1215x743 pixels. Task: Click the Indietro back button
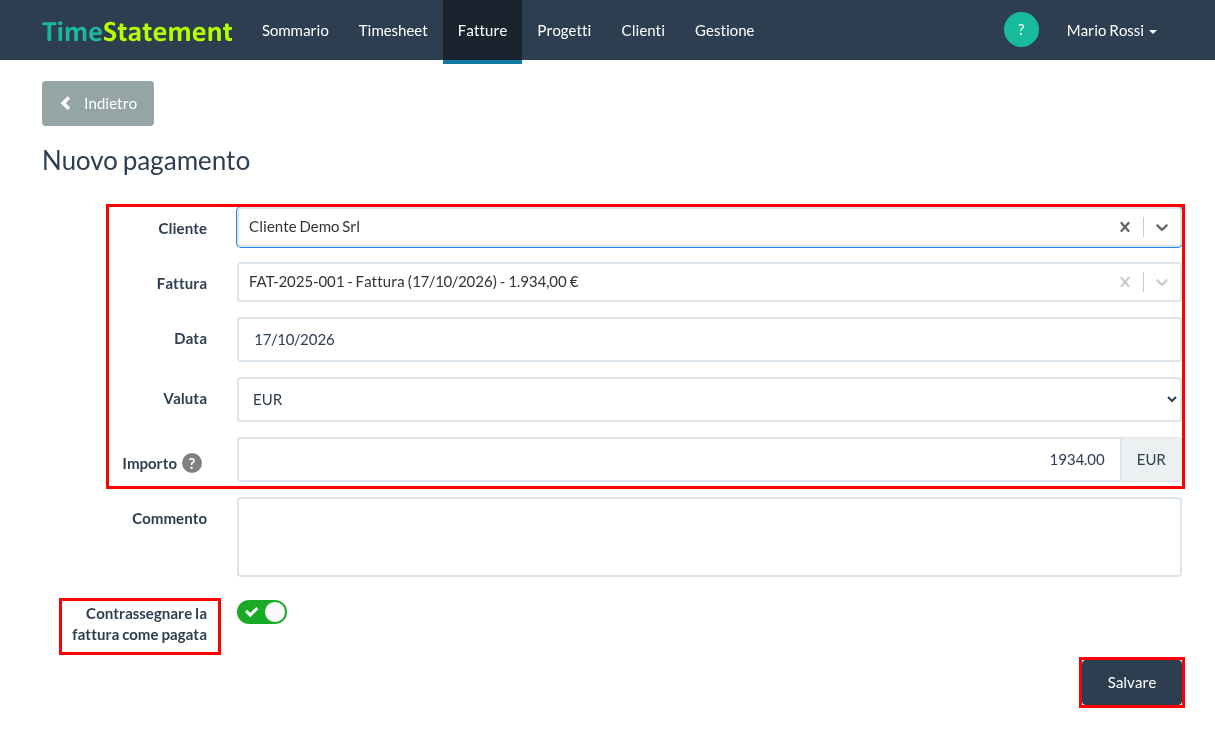tap(98, 103)
